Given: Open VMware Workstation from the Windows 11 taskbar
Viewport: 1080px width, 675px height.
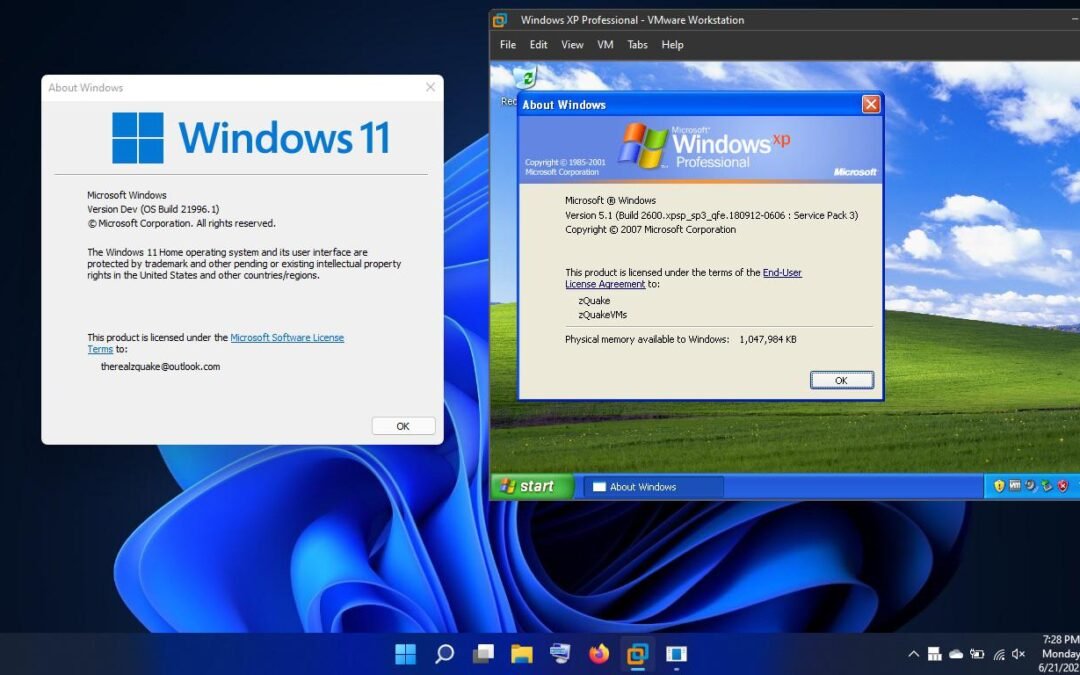Looking at the screenshot, I should click(x=637, y=654).
